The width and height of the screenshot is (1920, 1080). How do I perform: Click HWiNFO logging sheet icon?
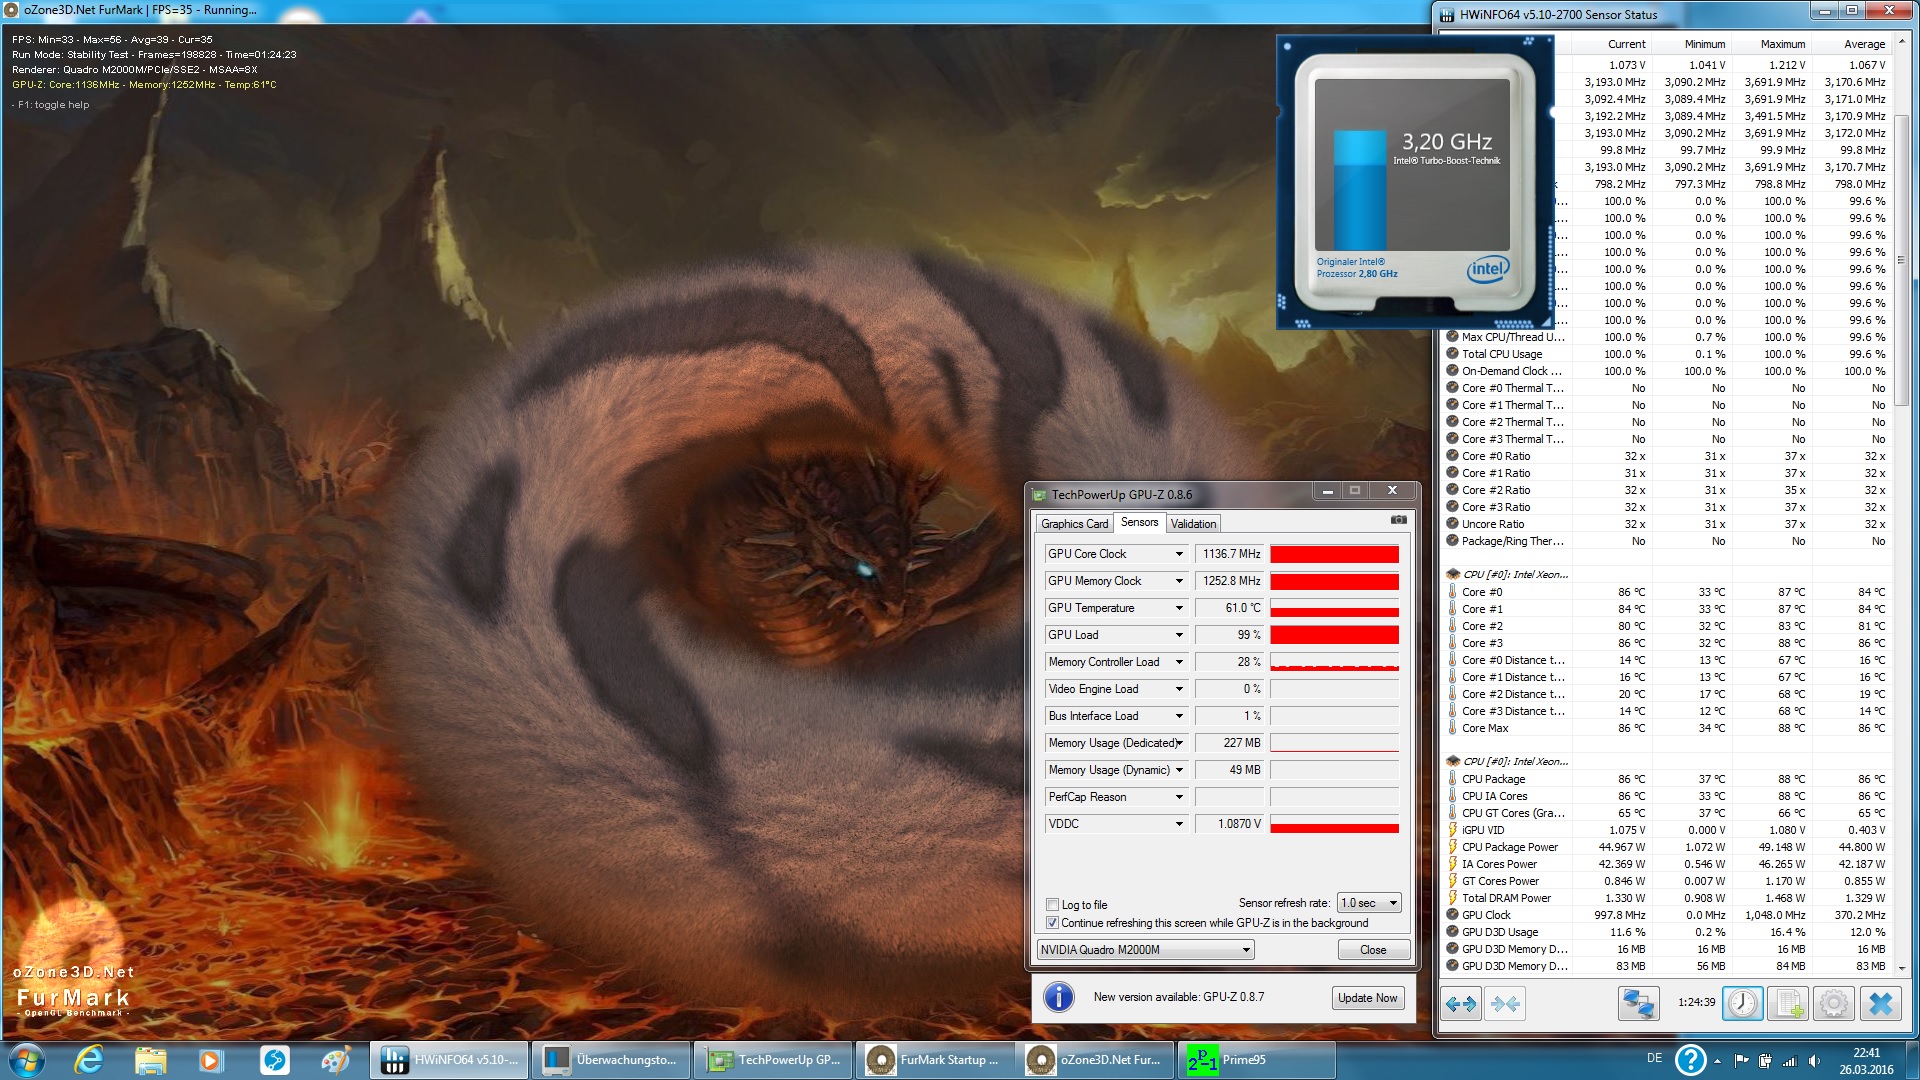(1788, 1003)
